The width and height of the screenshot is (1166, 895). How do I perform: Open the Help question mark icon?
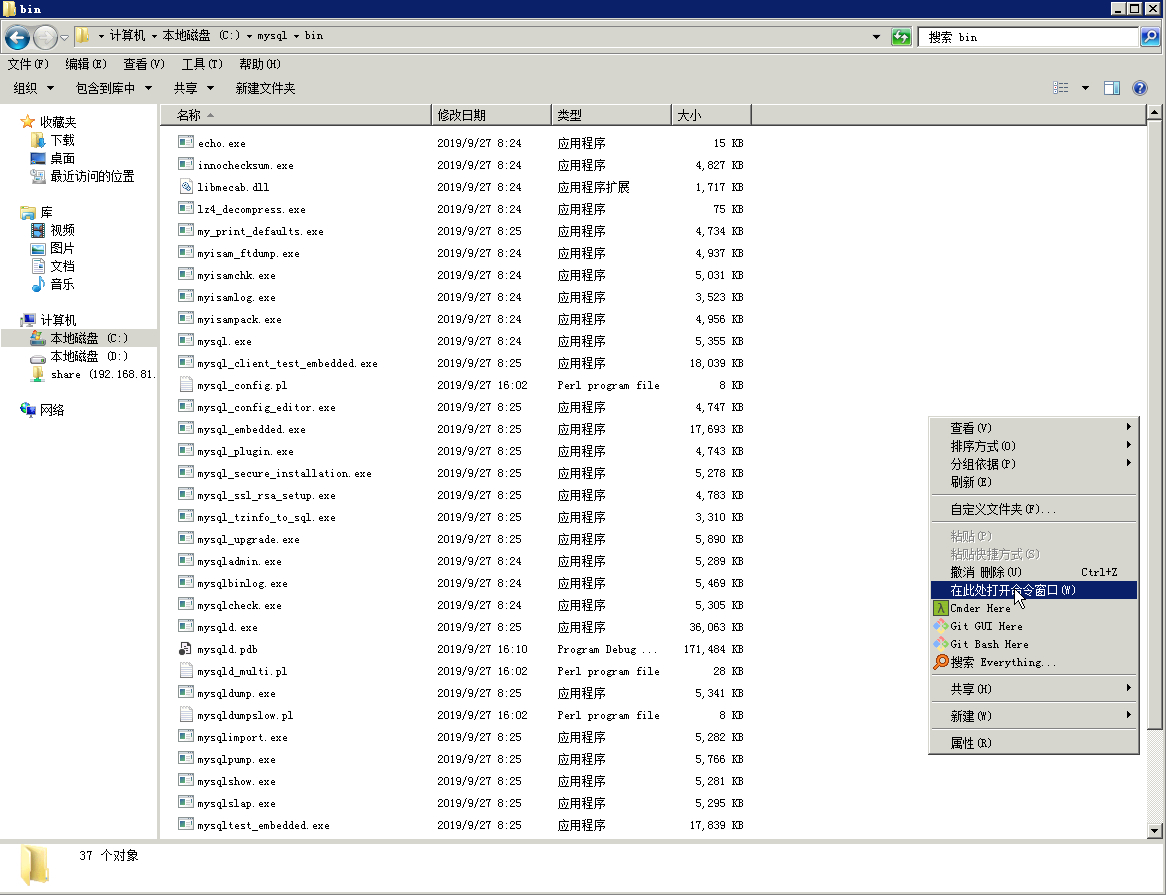(x=1139, y=88)
